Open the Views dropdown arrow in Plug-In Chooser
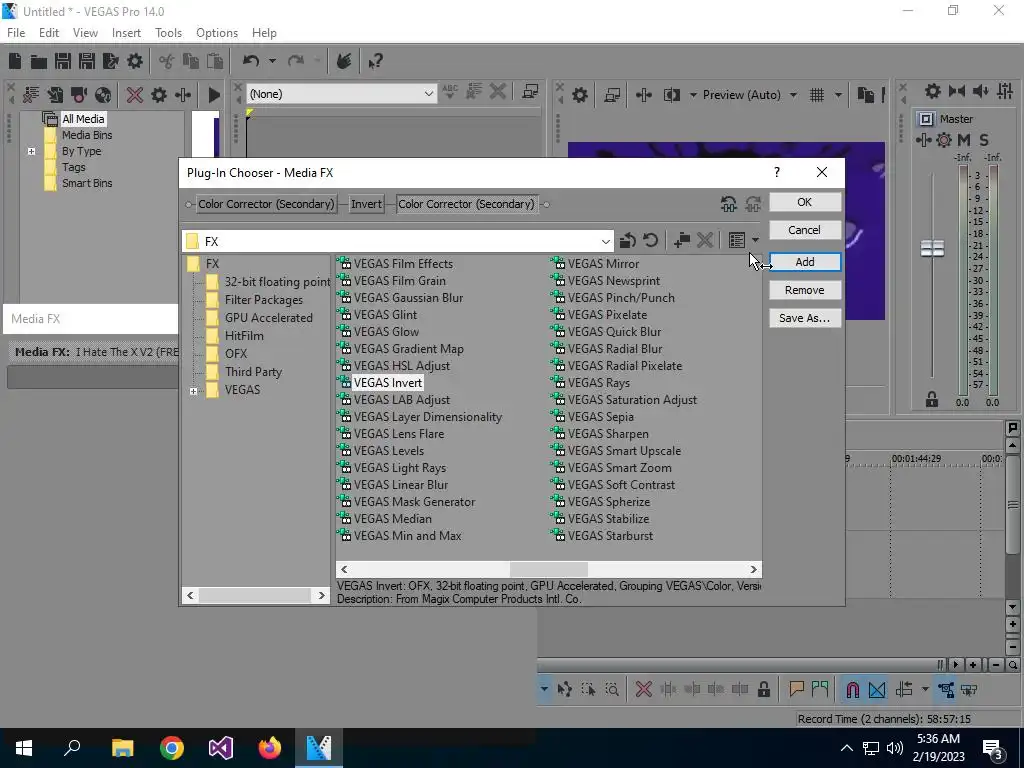 pyautogui.click(x=756, y=240)
